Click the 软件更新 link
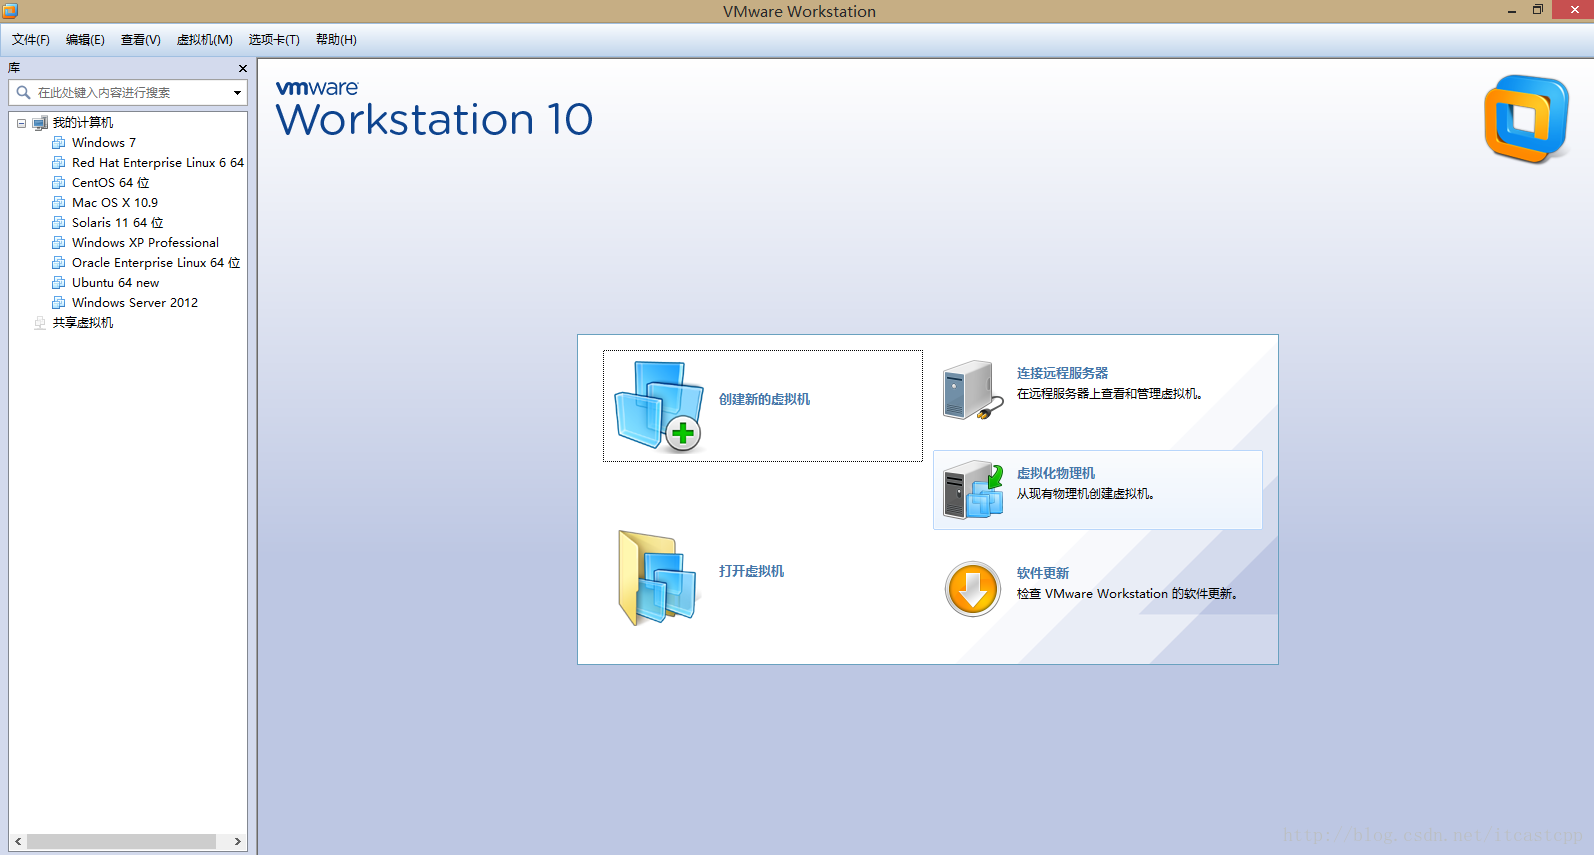Image resolution: width=1594 pixels, height=855 pixels. point(1043,573)
